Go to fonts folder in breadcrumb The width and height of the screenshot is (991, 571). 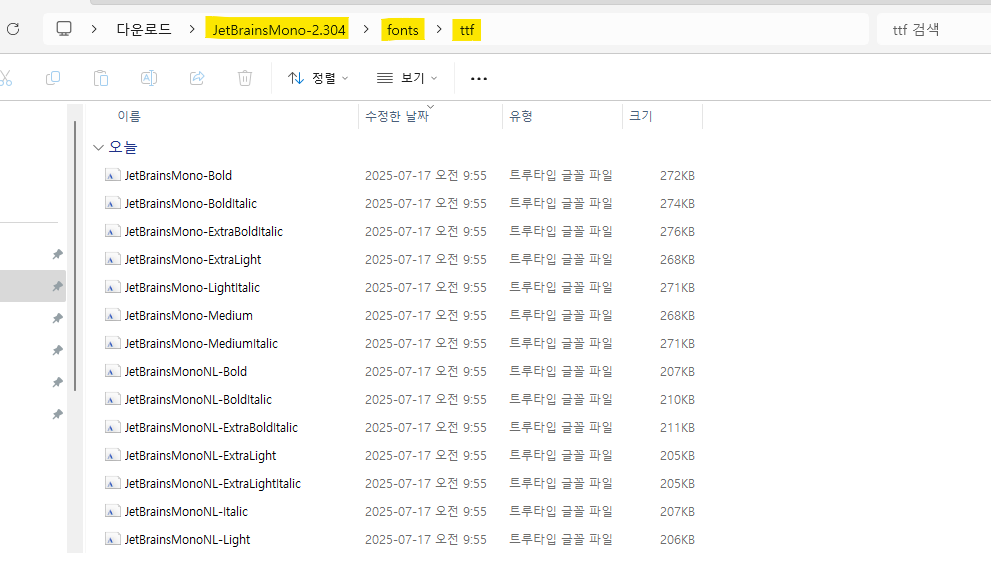(403, 30)
